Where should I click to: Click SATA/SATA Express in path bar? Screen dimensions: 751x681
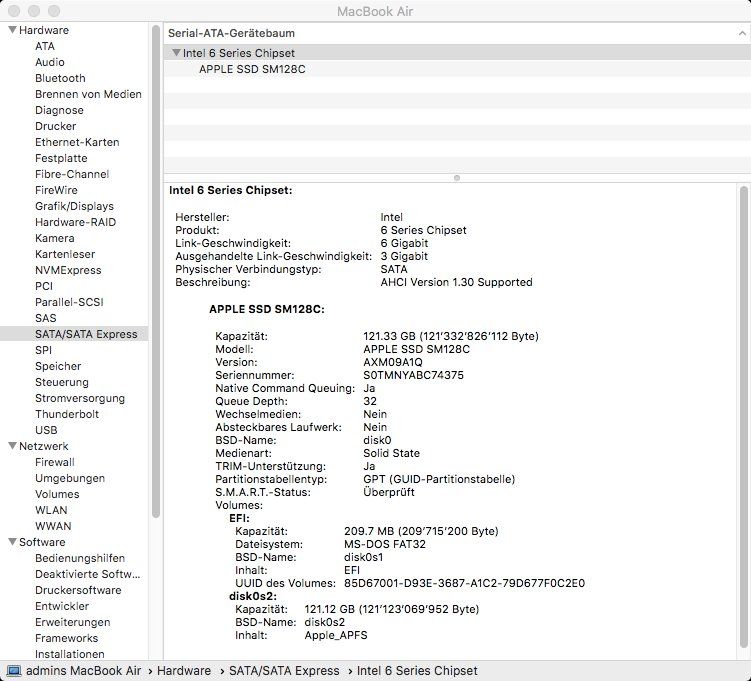[284, 670]
